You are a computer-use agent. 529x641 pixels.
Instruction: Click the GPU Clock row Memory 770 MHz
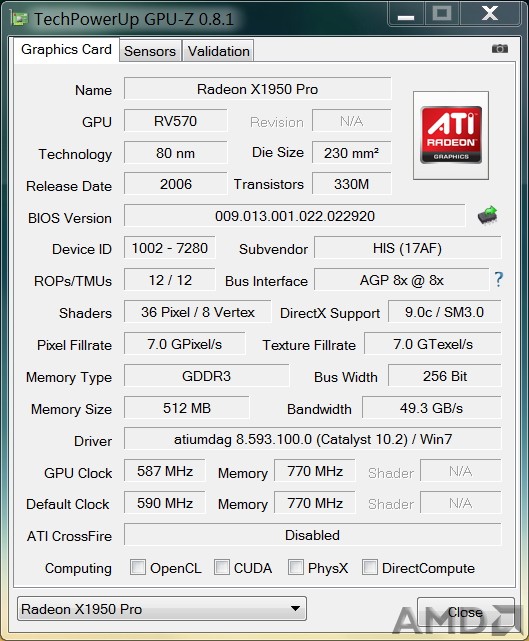point(315,471)
